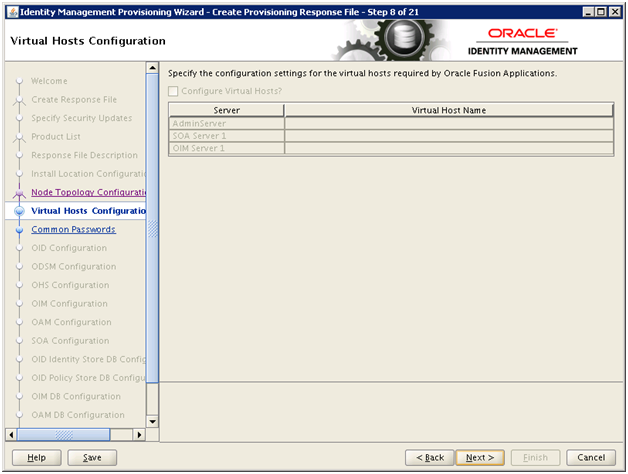Image resolution: width=628 pixels, height=474 pixels.
Task: Select the SOA Server 1 table row
Action: (391, 136)
